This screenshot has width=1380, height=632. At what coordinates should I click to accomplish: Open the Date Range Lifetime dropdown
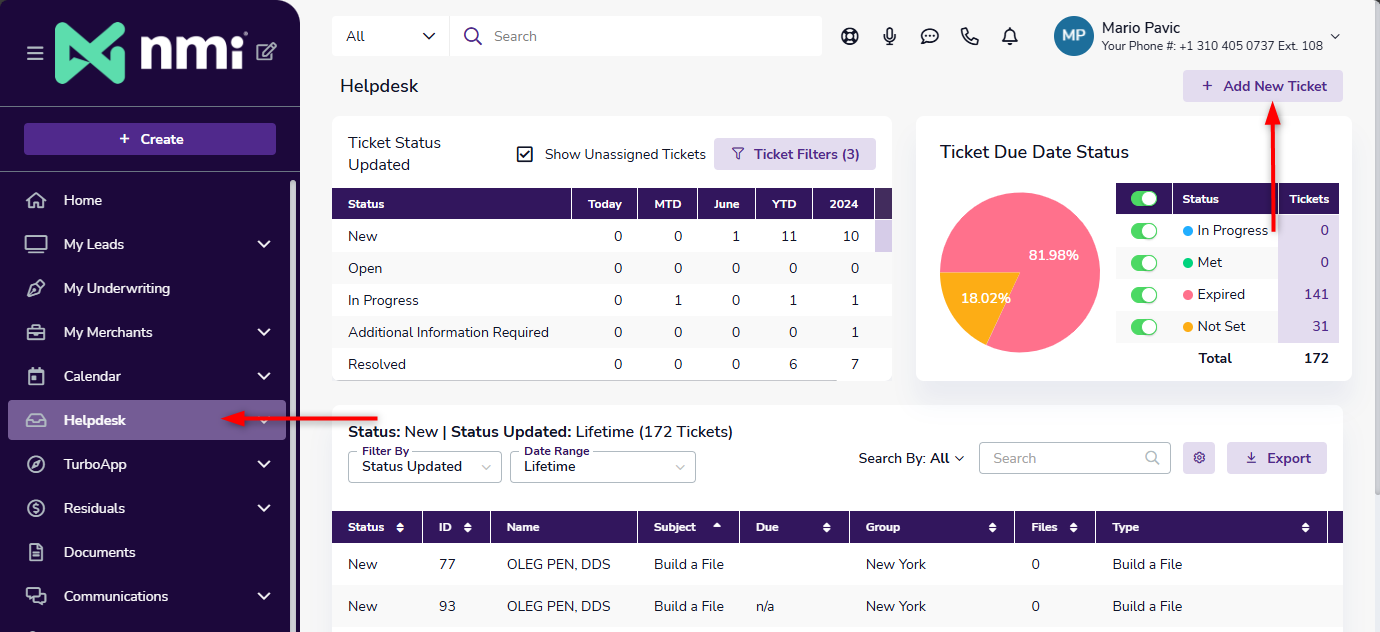pyautogui.click(x=602, y=467)
